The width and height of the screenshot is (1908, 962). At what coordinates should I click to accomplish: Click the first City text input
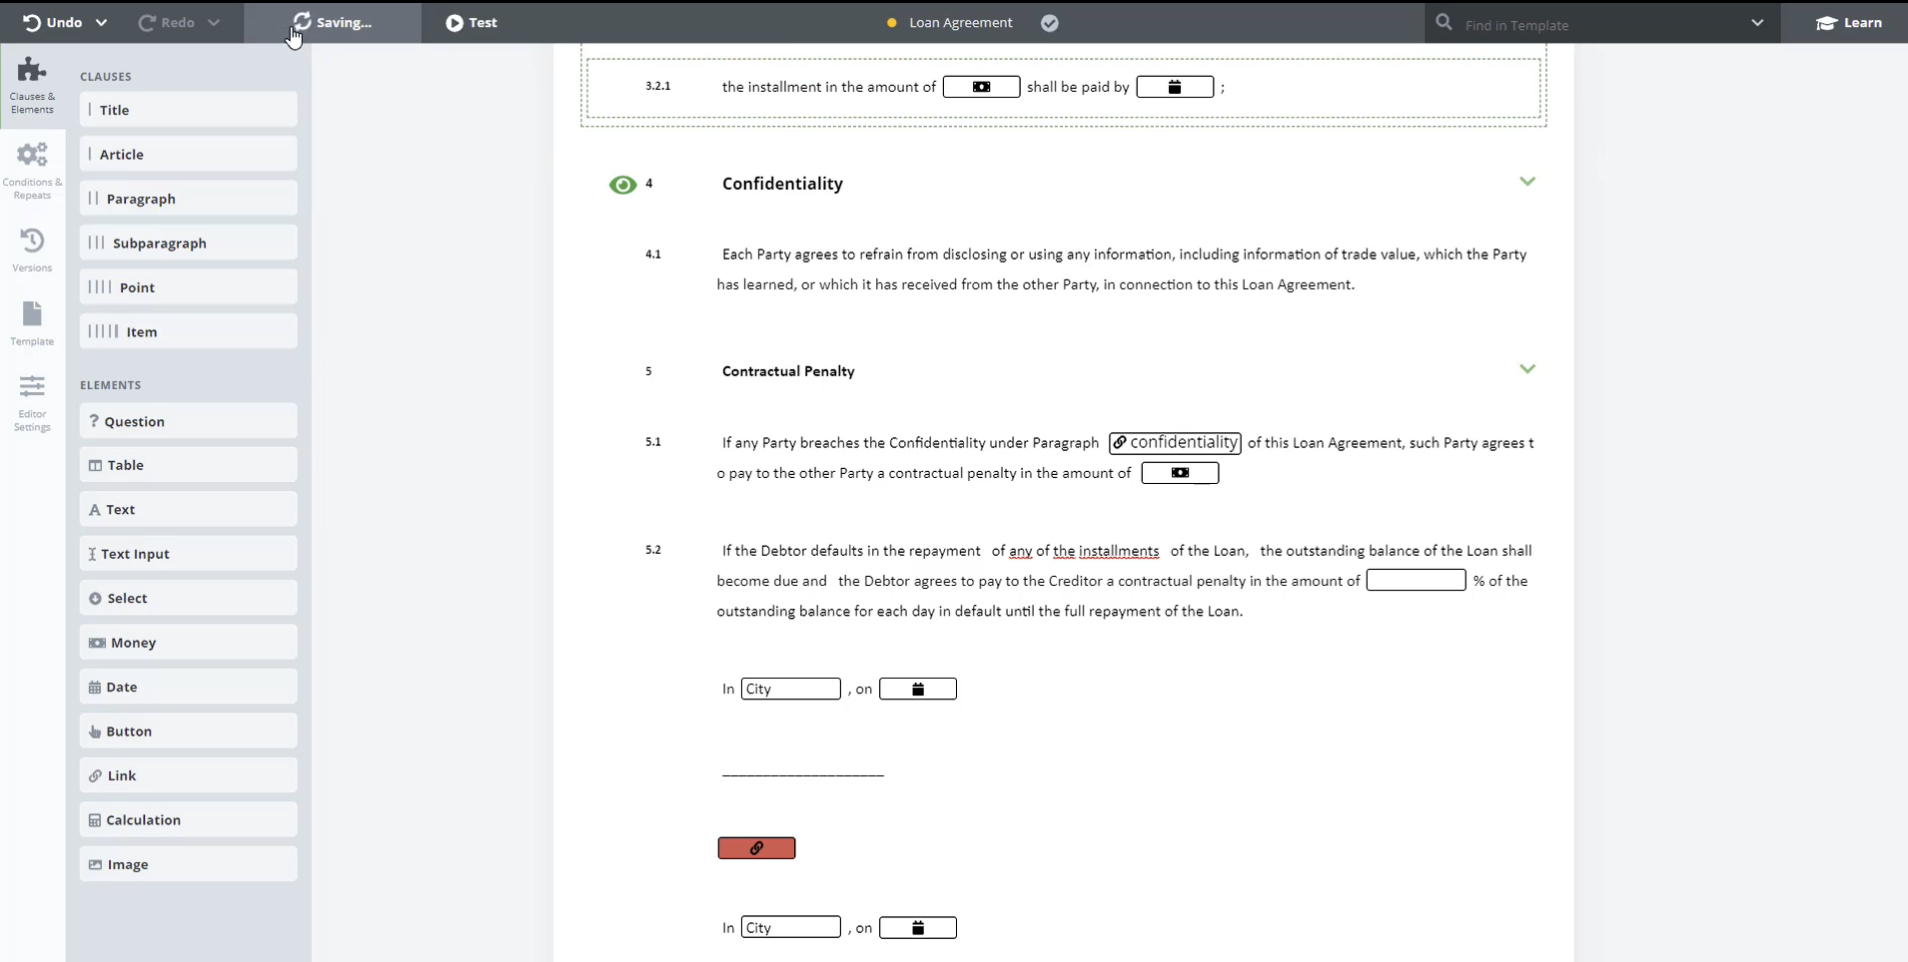pyautogui.click(x=790, y=689)
